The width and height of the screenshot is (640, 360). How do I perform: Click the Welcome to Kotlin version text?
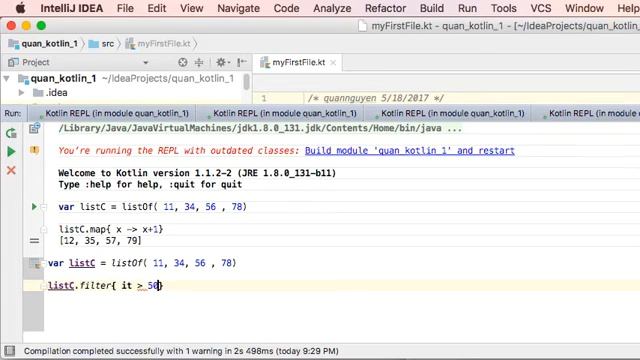pyautogui.click(x=197, y=173)
